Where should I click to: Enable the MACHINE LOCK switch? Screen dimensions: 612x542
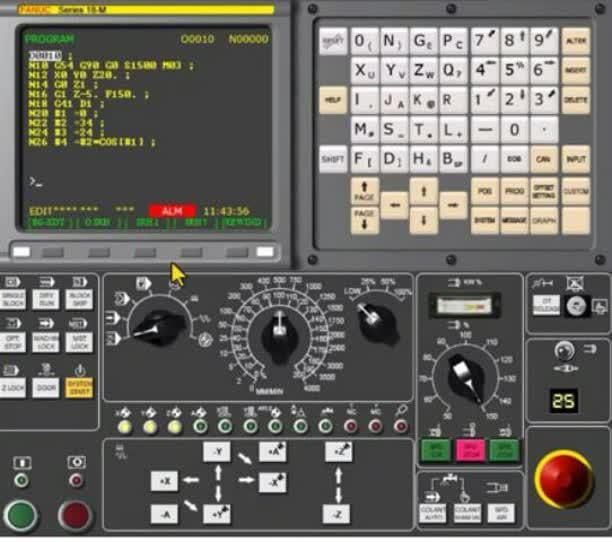tap(48, 342)
